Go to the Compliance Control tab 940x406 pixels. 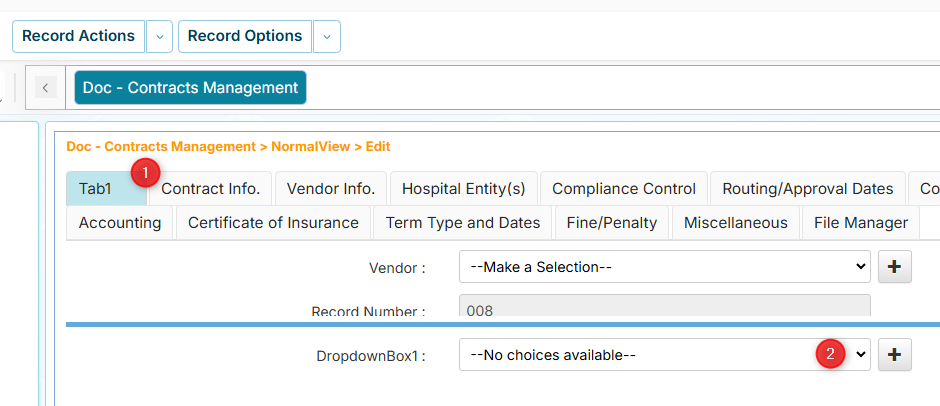[624, 189]
